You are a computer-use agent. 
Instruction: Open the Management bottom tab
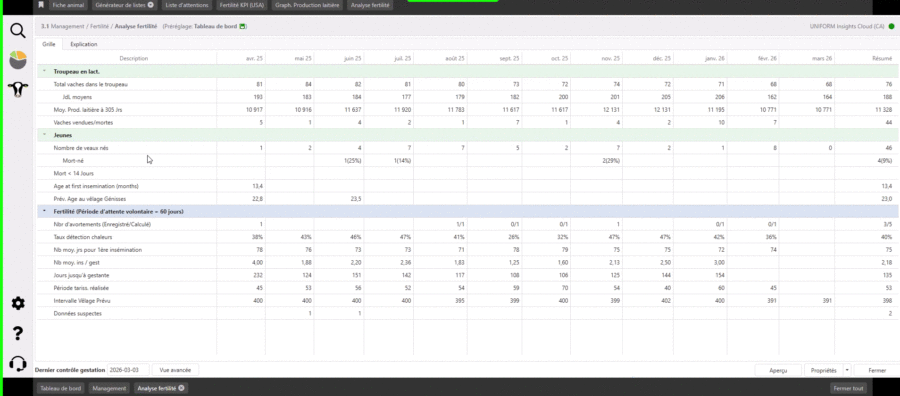[x=109, y=389]
